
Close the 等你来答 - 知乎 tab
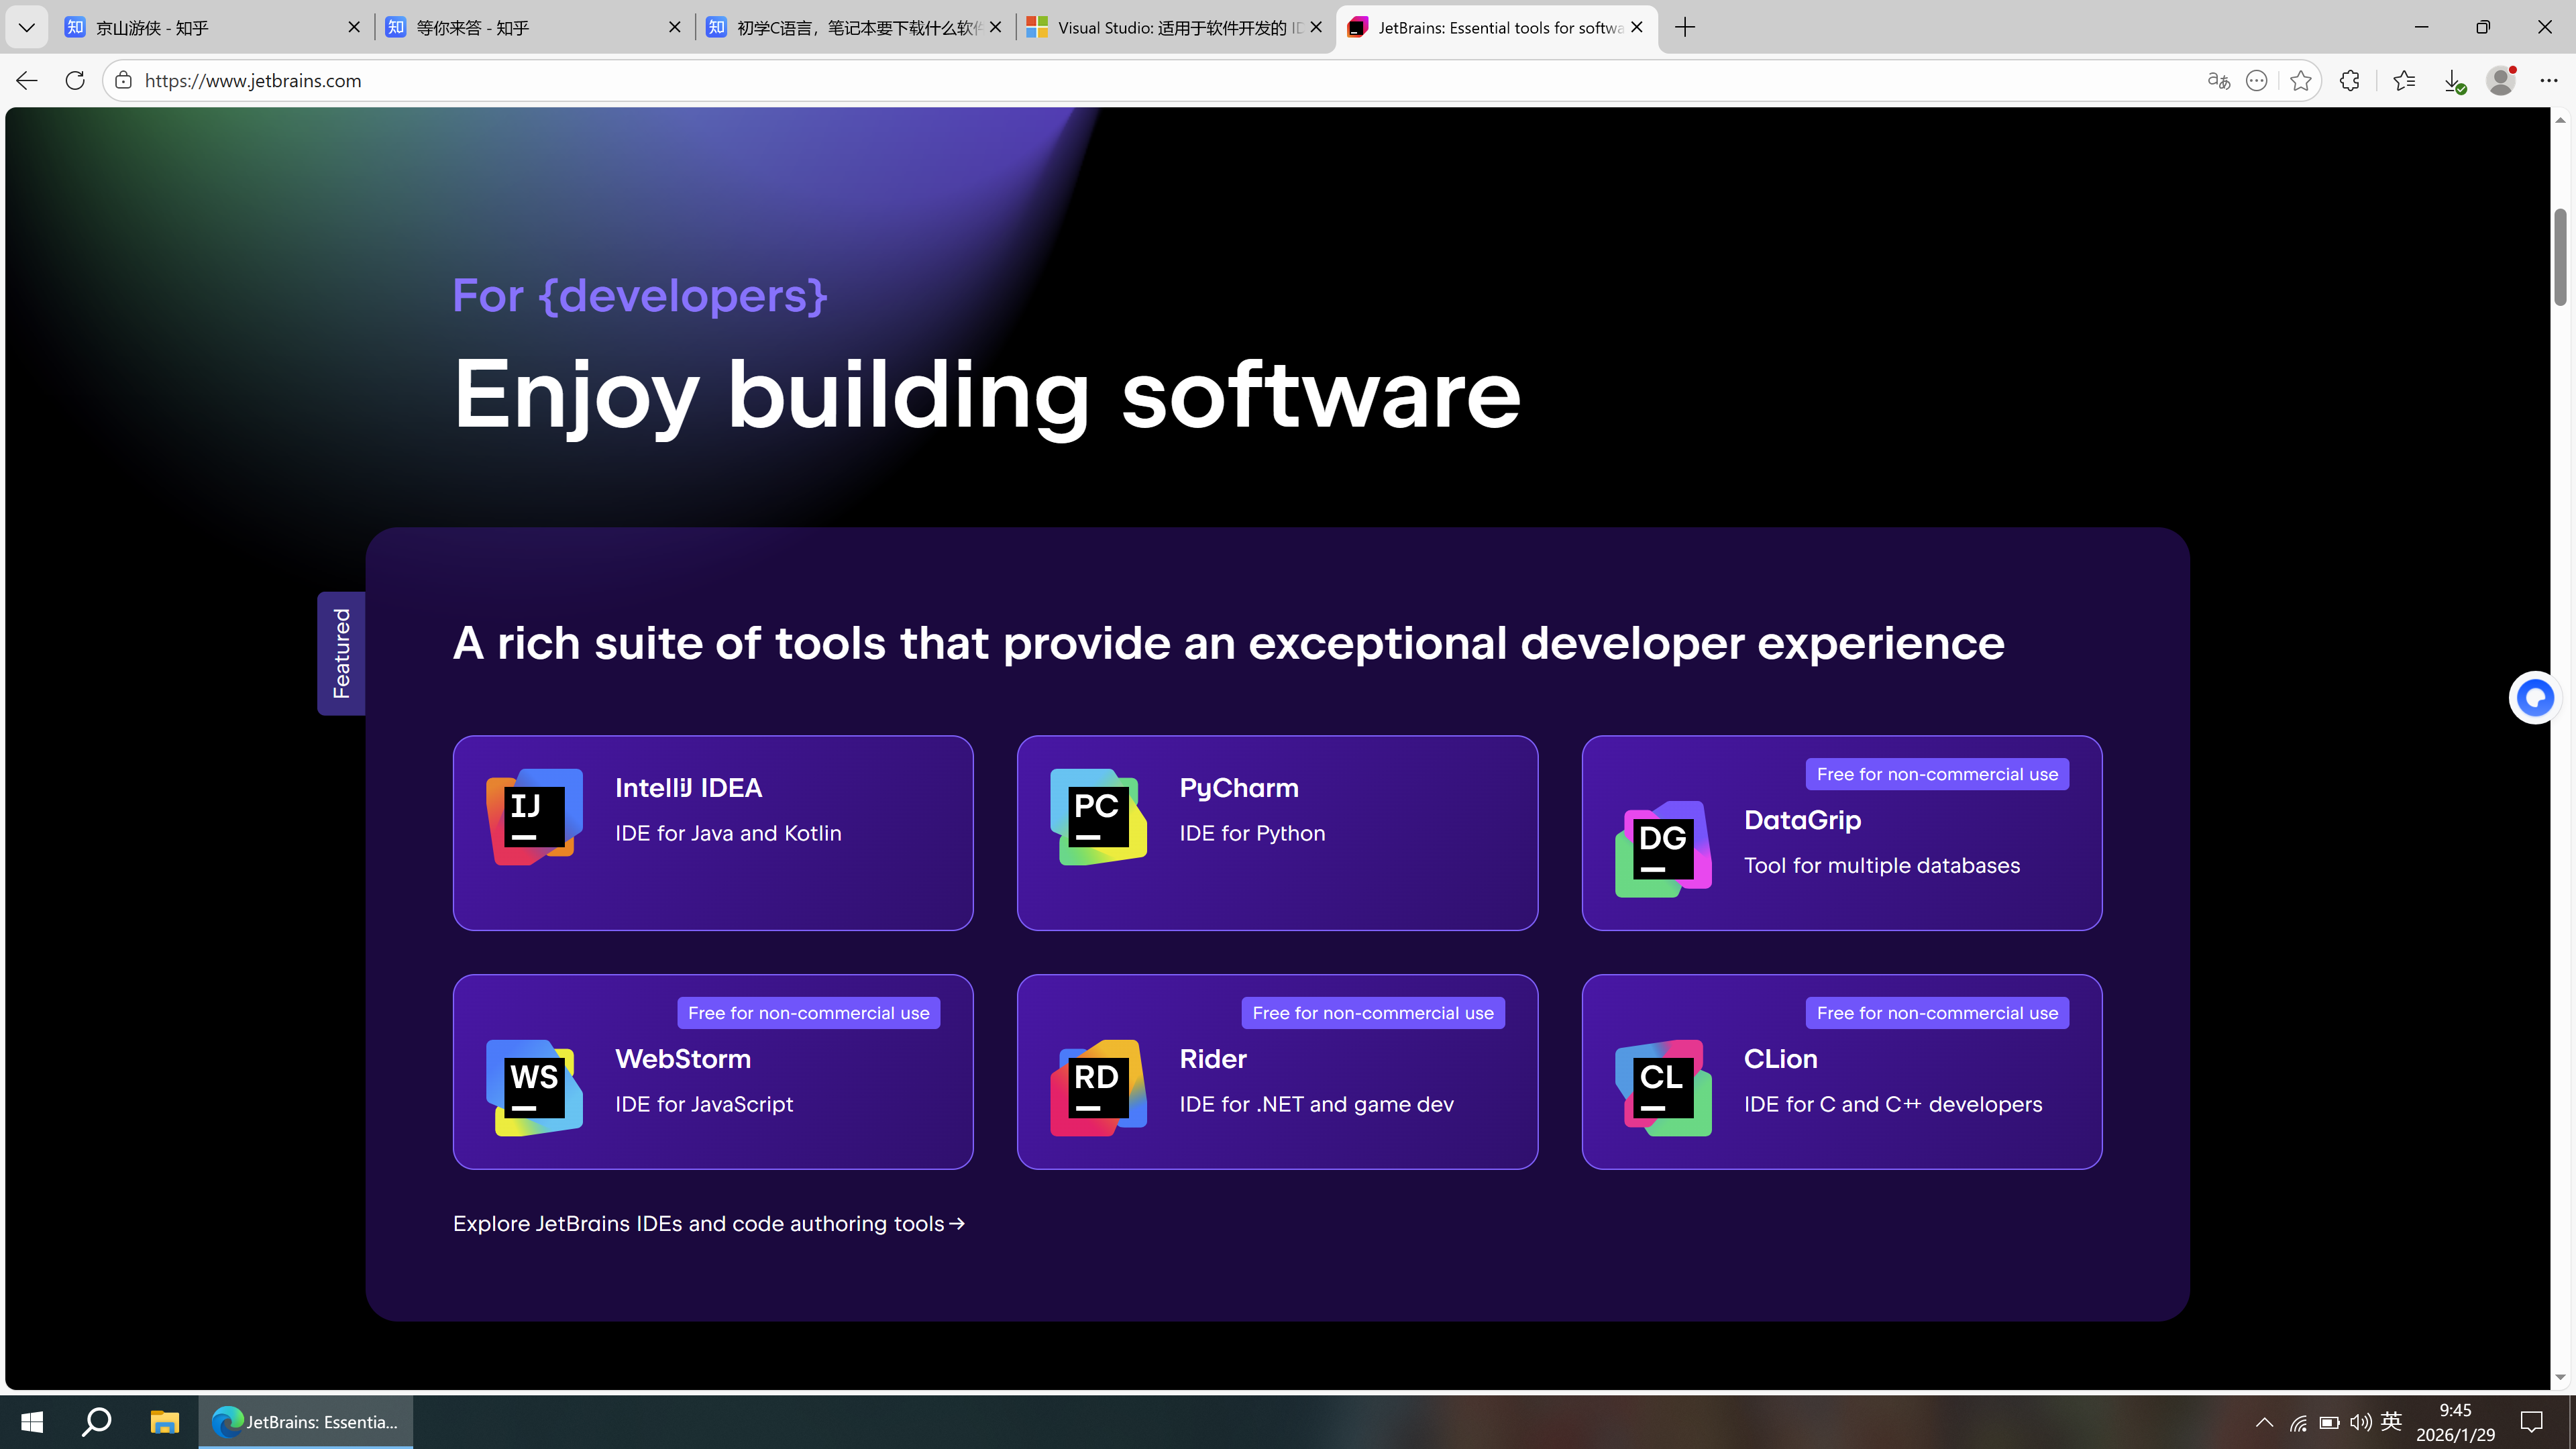pyautogui.click(x=675, y=27)
